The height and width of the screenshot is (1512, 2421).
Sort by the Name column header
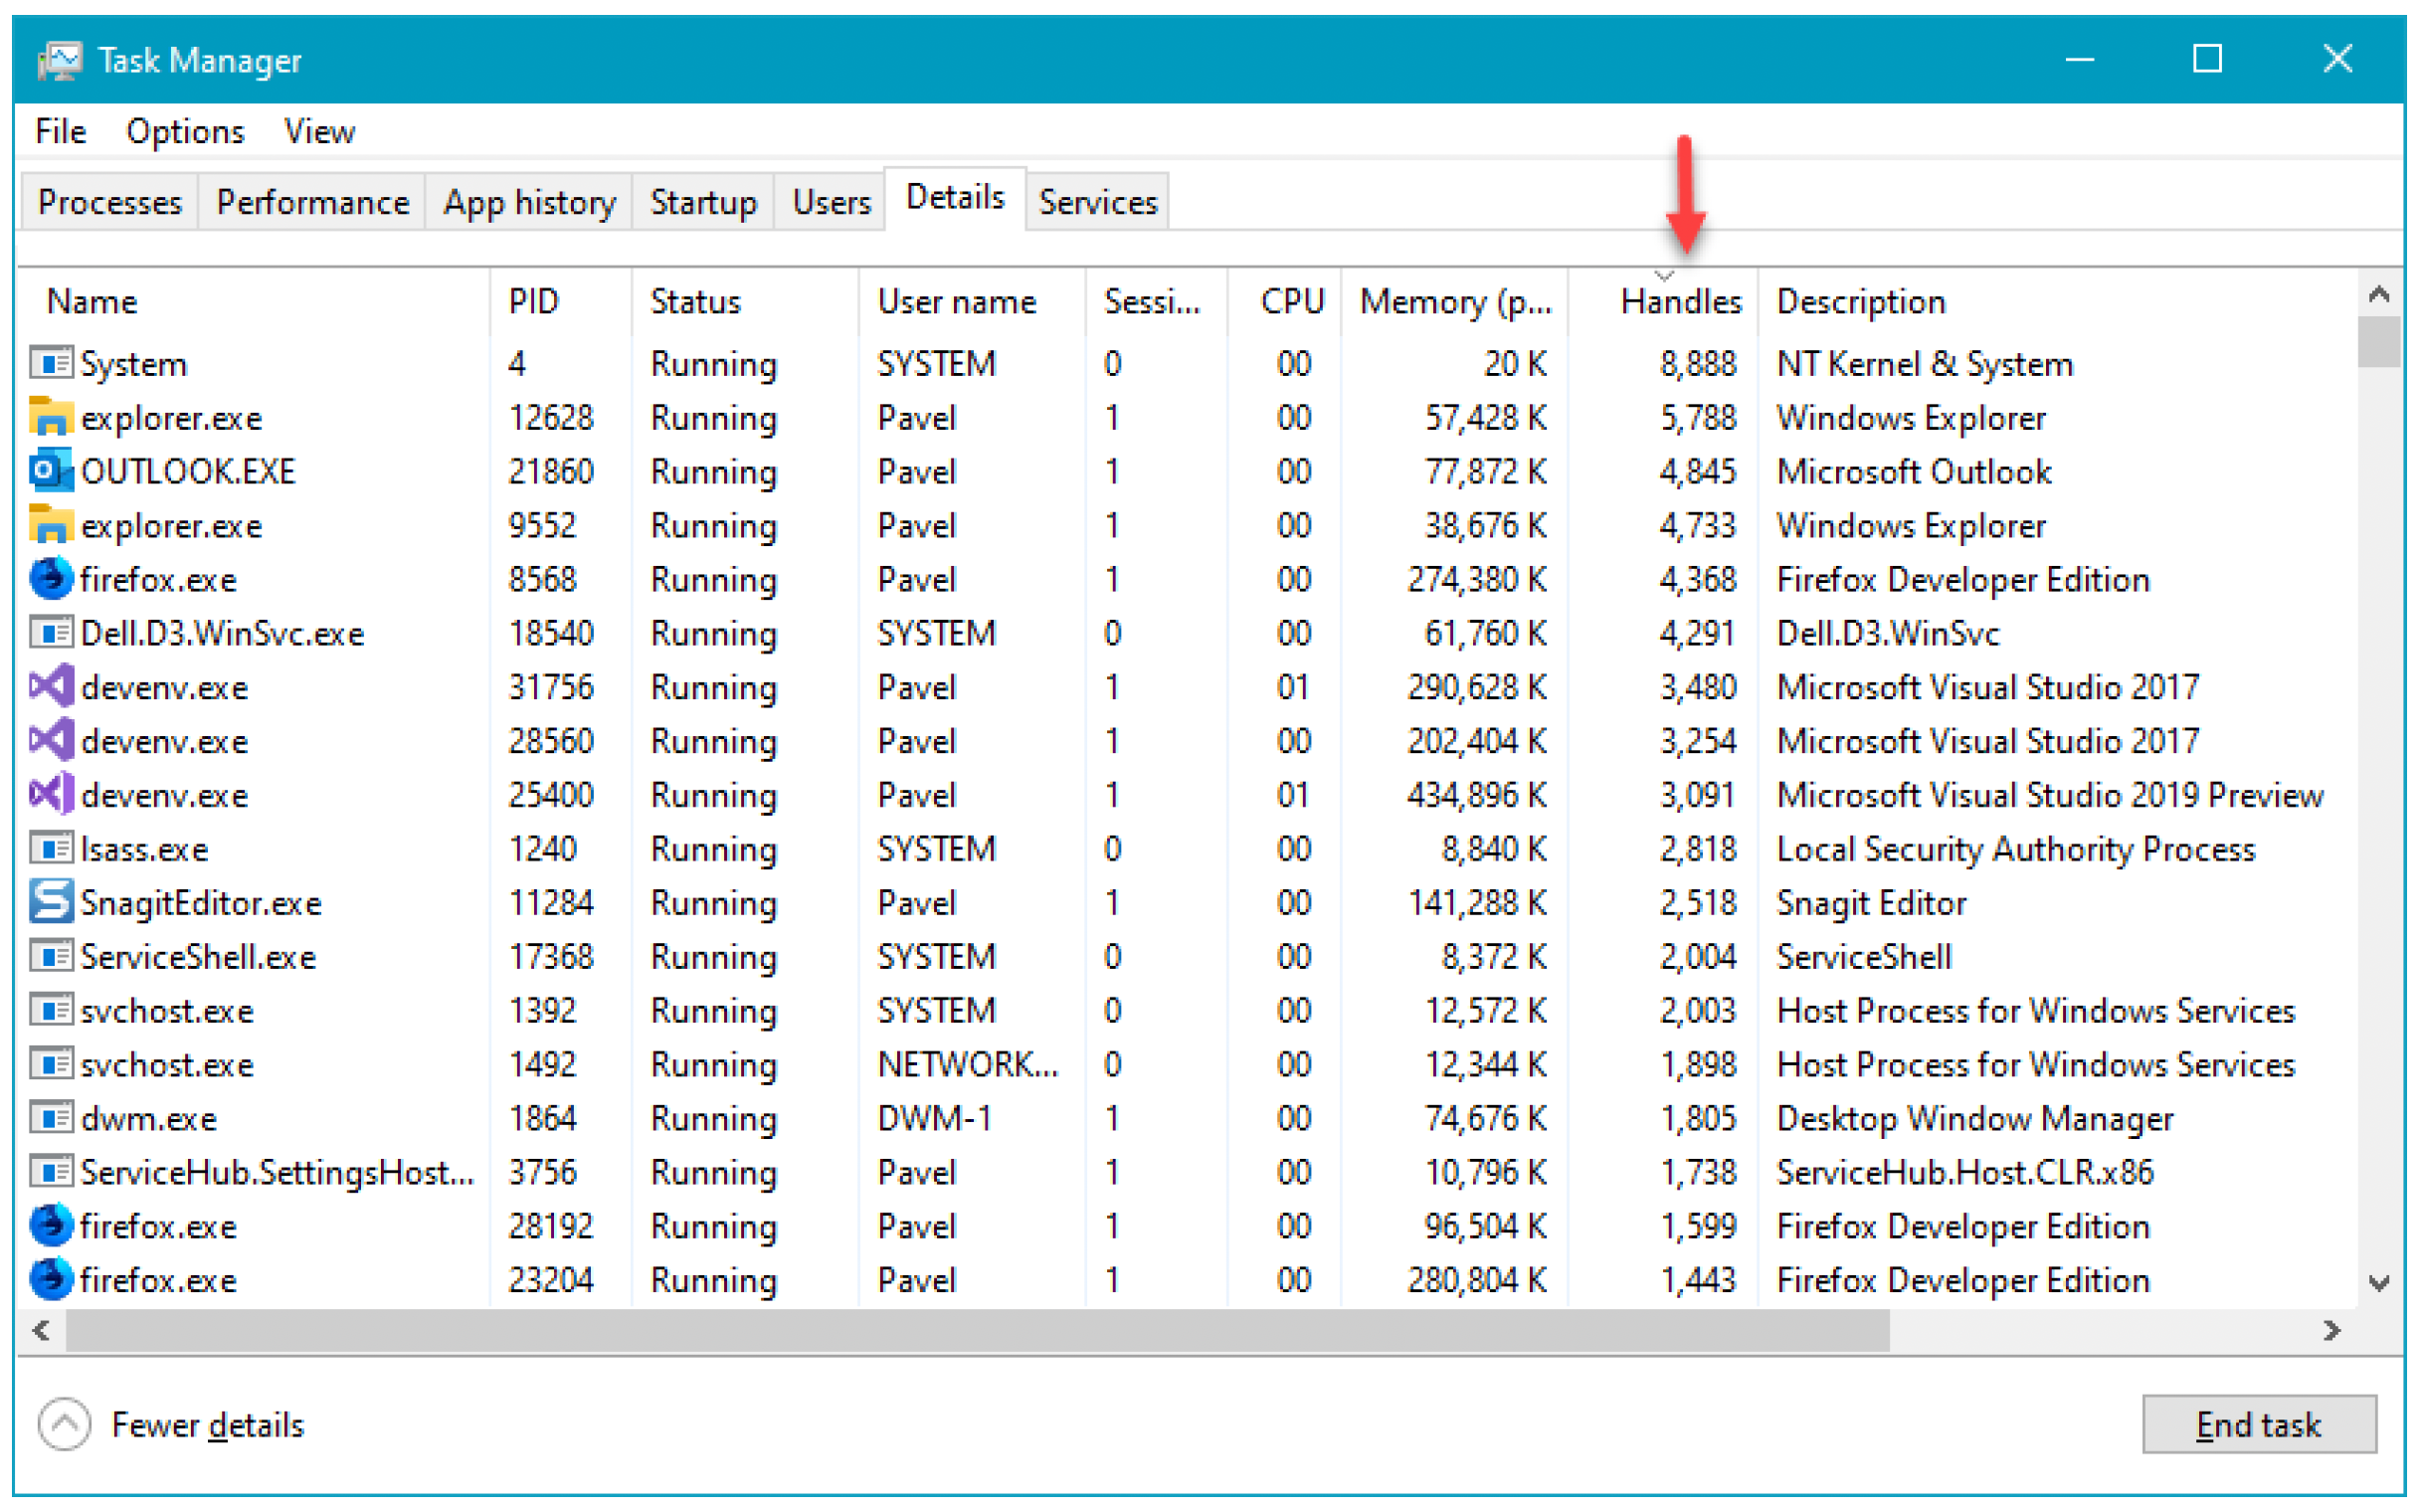click(255, 302)
